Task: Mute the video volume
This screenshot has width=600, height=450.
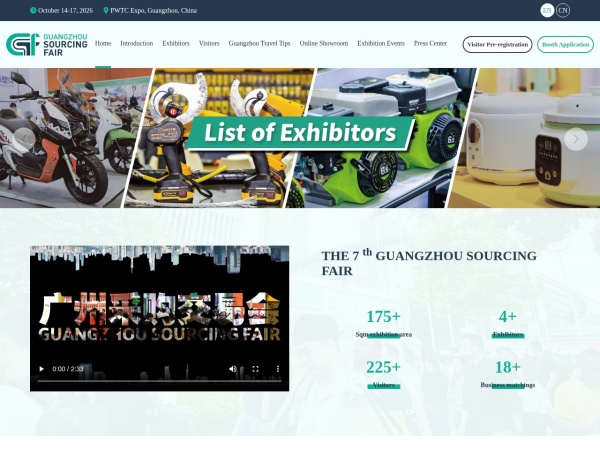Action: 233,369
